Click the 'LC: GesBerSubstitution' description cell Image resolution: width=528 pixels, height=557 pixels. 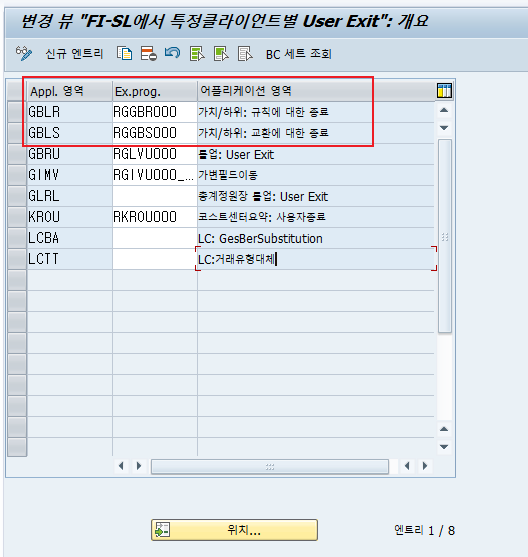[x=316, y=238]
